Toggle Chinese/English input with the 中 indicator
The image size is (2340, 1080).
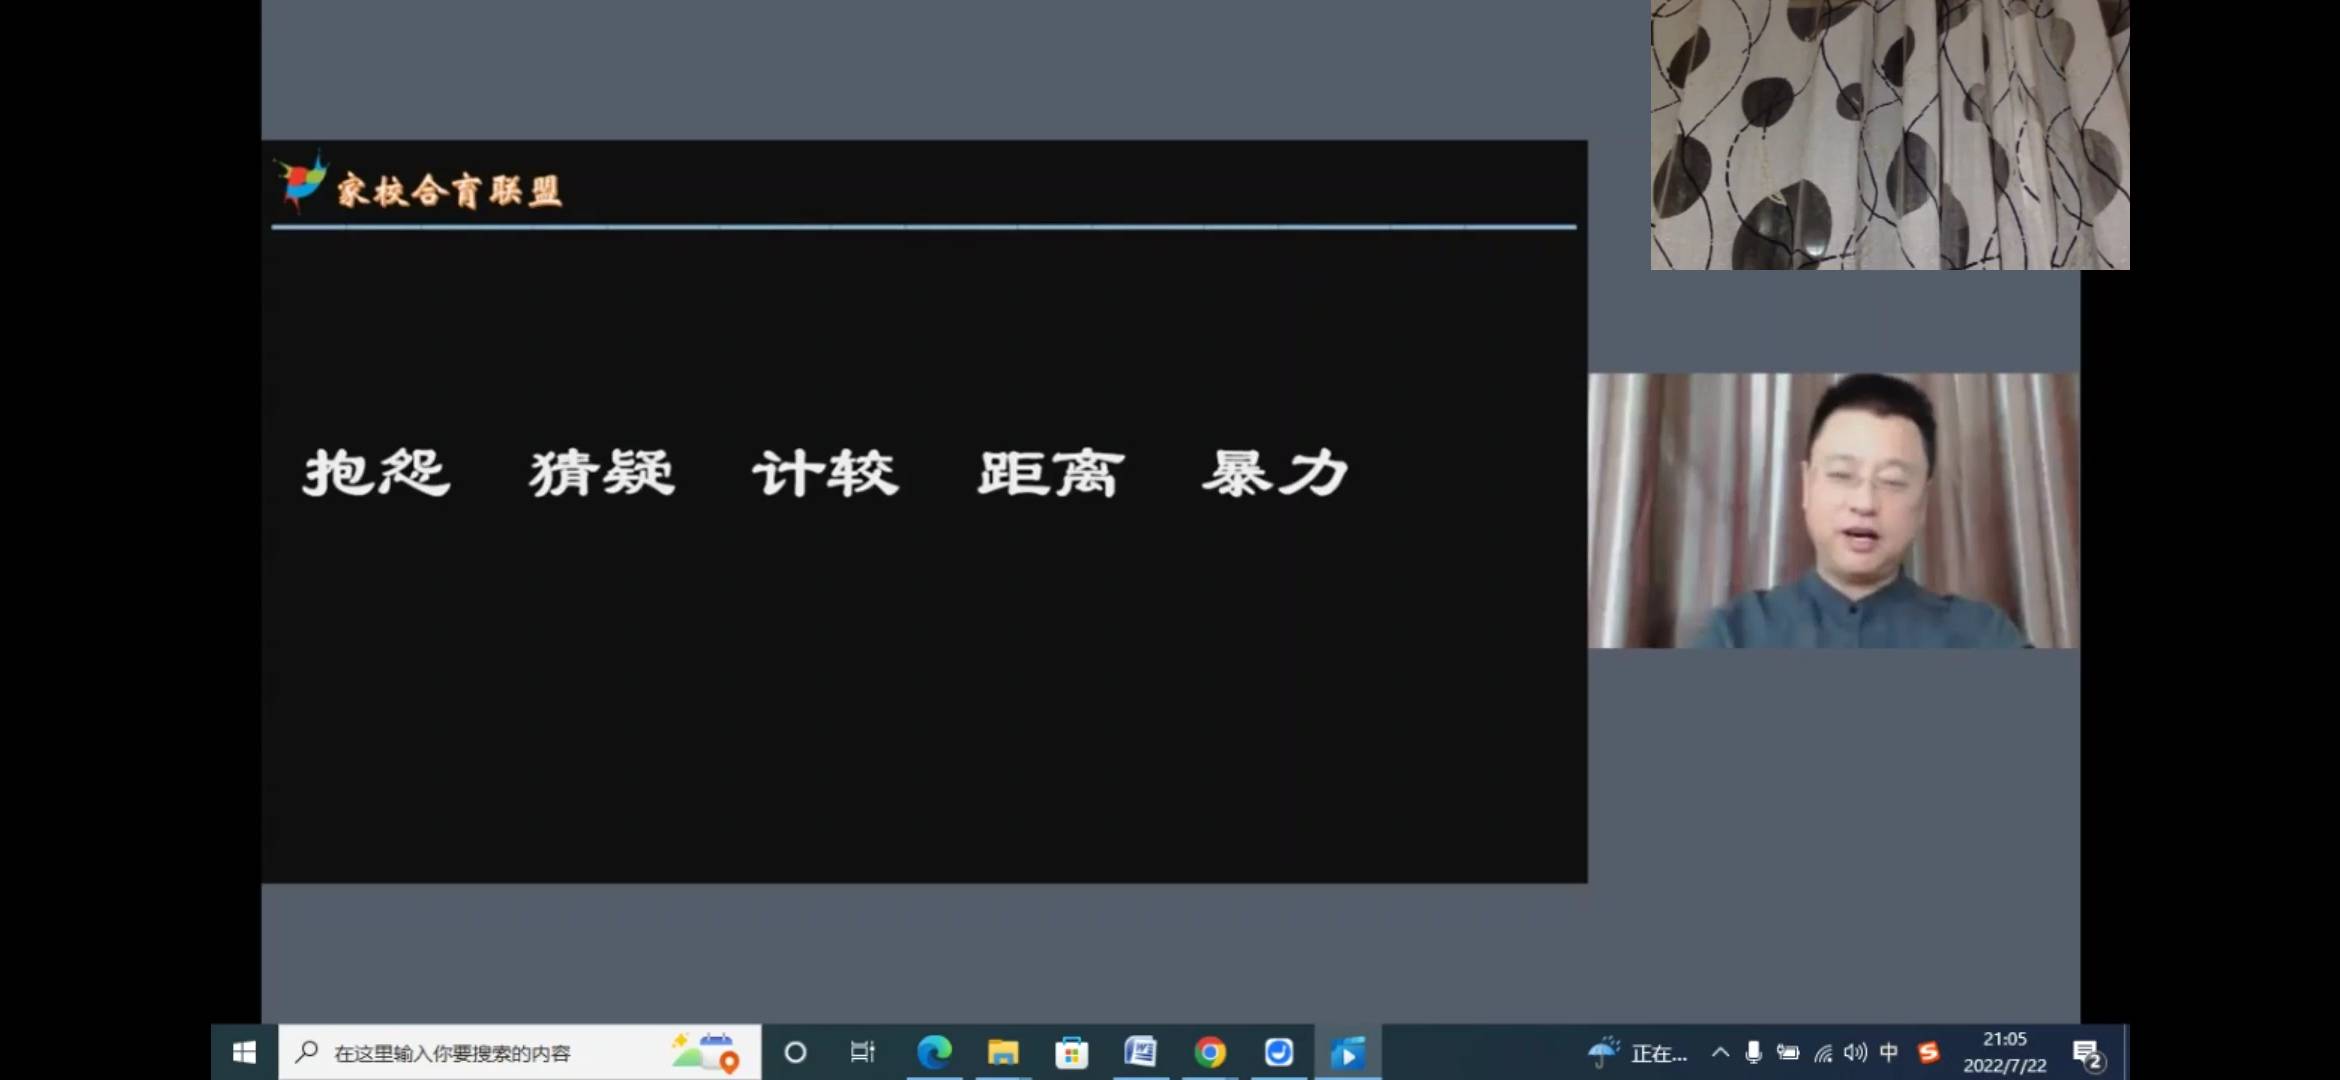(x=1888, y=1052)
